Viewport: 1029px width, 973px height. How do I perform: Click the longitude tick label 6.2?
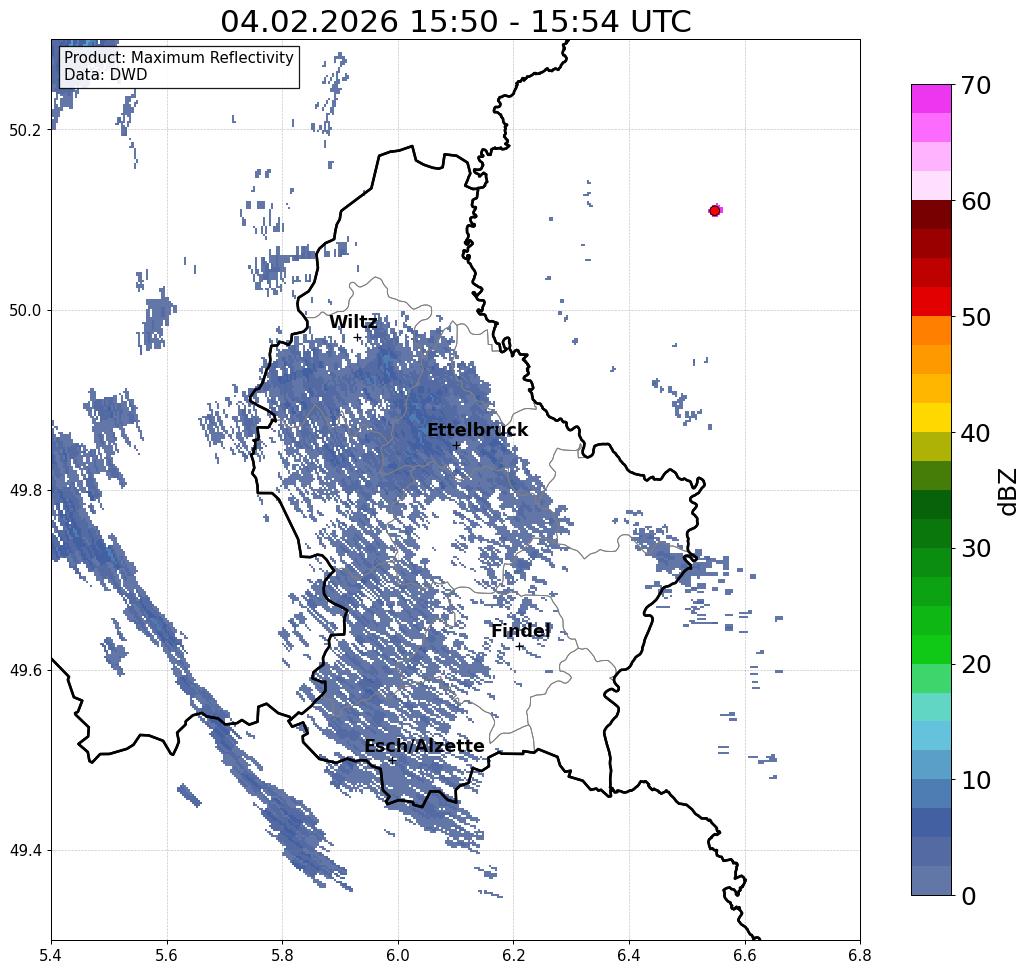(514, 955)
